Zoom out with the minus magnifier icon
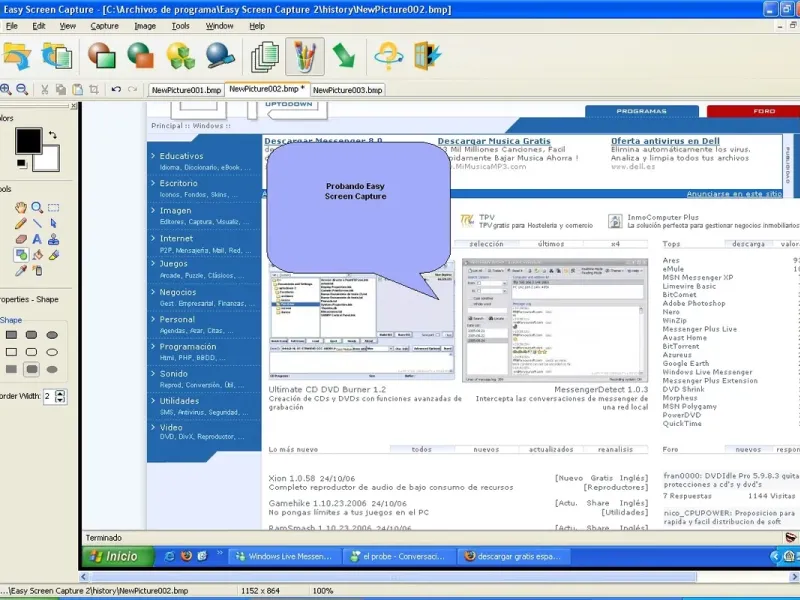 tap(22, 89)
